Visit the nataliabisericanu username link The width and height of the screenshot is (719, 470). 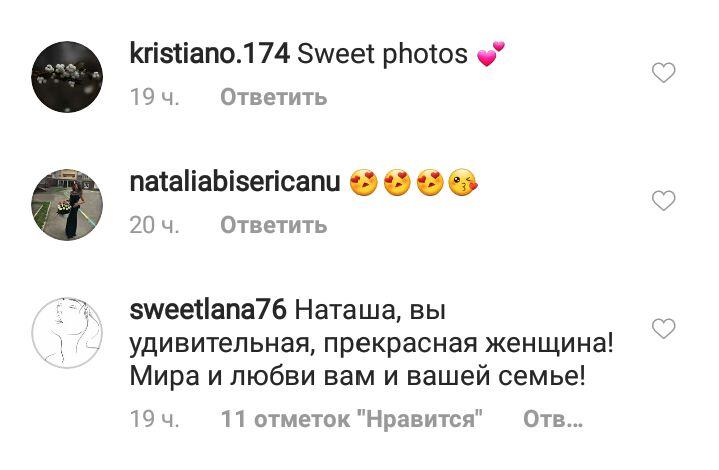pos(235,182)
